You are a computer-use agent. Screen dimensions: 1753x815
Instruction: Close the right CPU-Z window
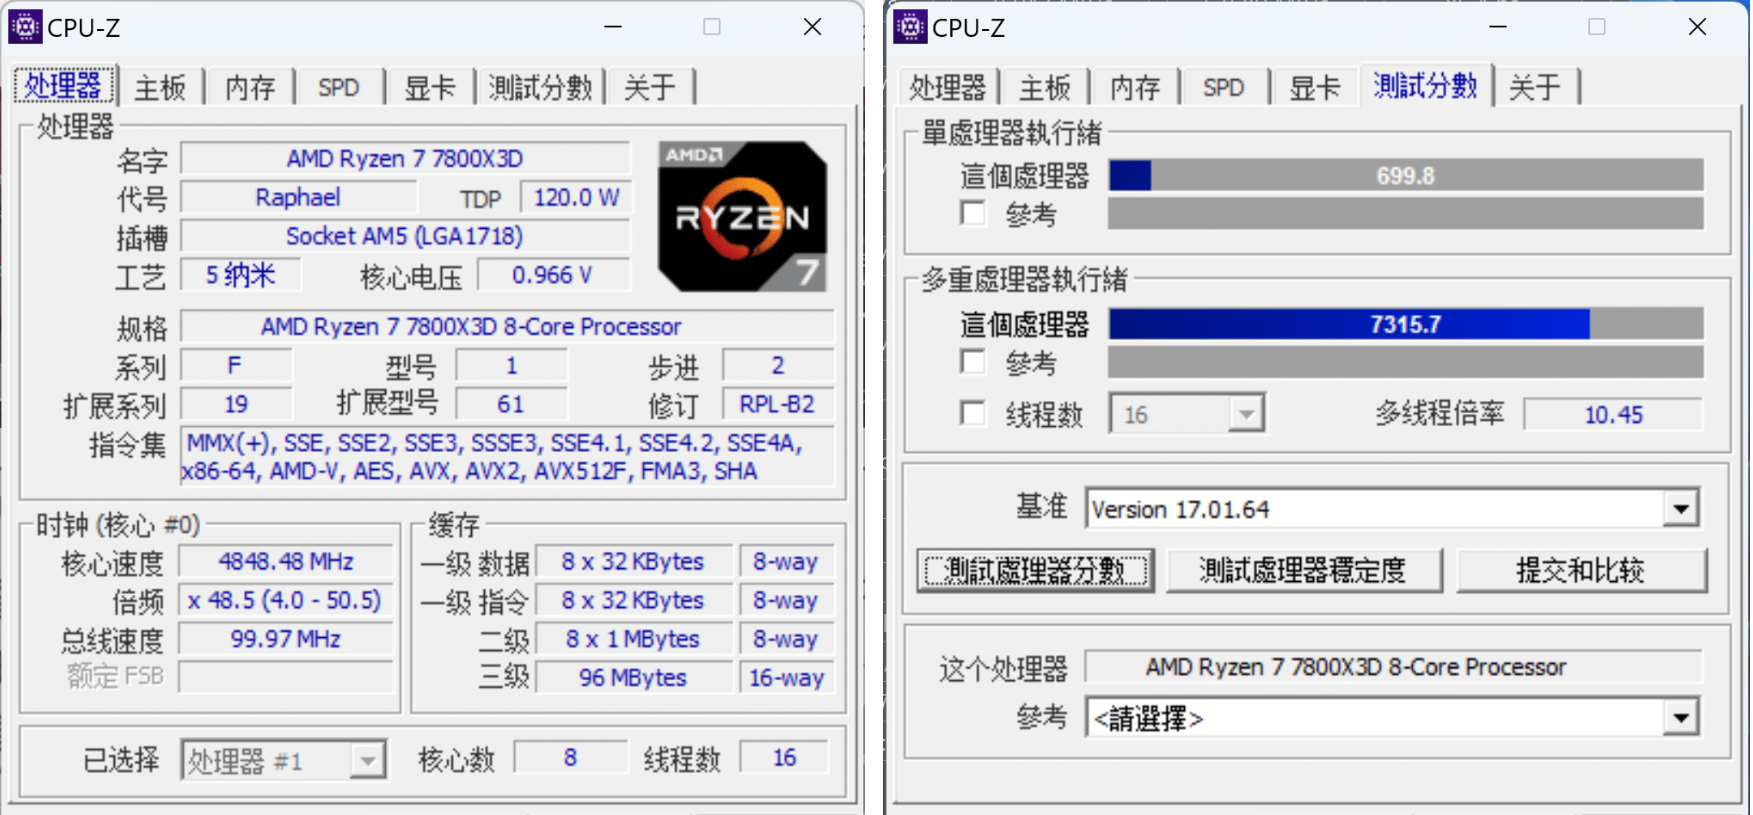click(1698, 27)
